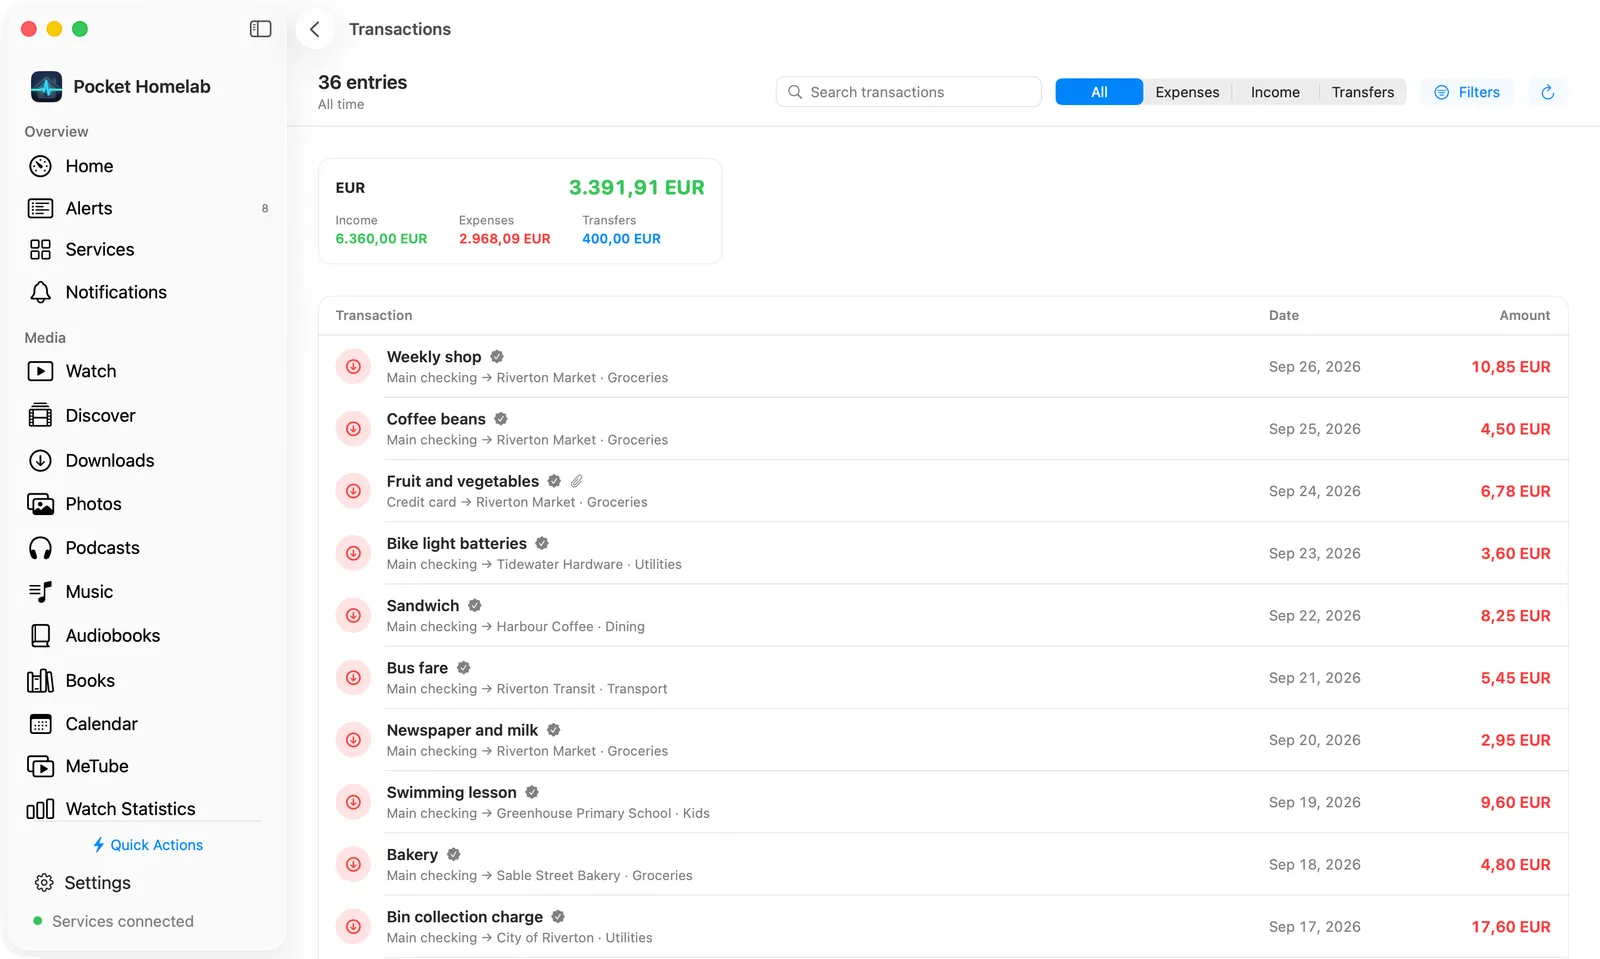
Task: Switch to the Transfers tab
Action: point(1362,92)
